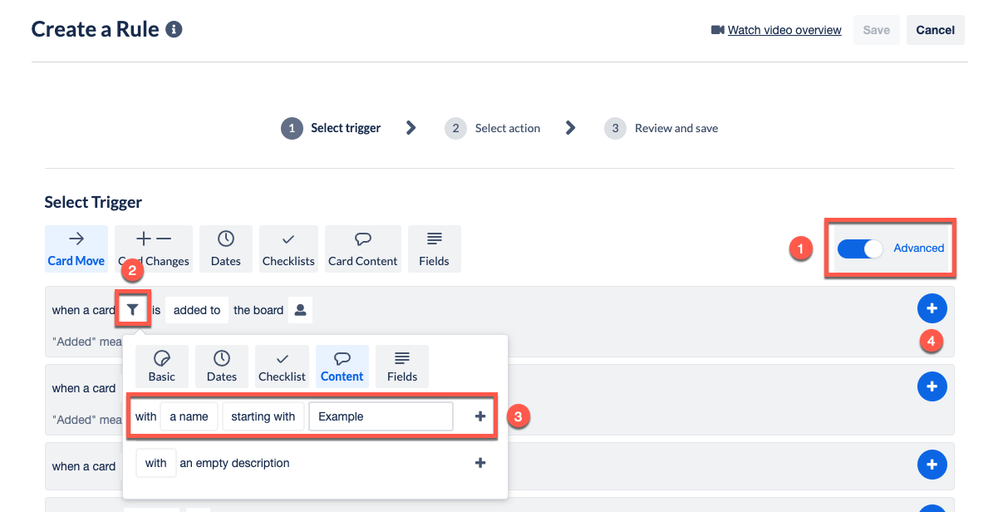Change the 'a name' filter option
This screenshot has height=512, width=998.
[x=189, y=416]
